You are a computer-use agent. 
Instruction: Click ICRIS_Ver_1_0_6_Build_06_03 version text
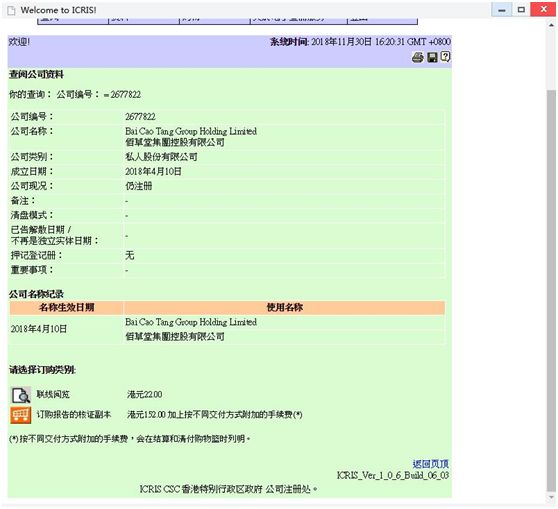point(393,475)
